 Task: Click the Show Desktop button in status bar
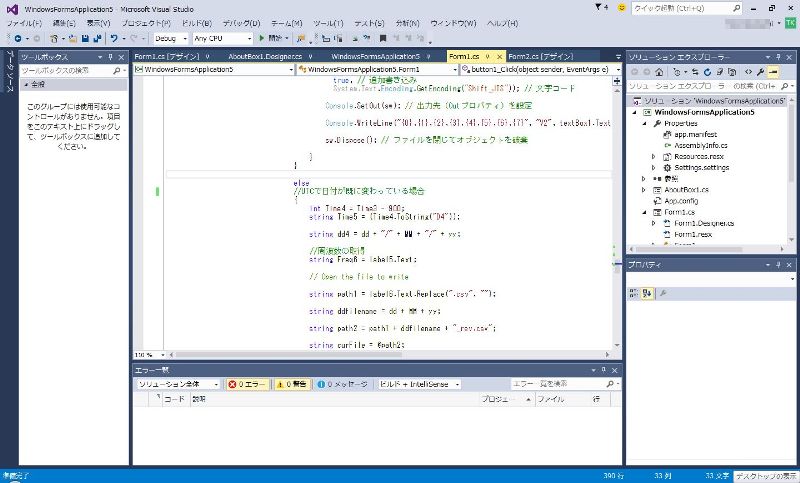pyautogui.click(x=766, y=476)
